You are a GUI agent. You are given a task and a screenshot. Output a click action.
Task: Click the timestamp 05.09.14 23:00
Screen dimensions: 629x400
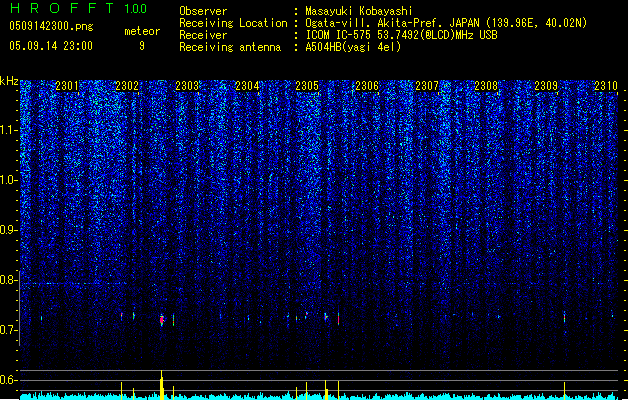click(x=51, y=46)
